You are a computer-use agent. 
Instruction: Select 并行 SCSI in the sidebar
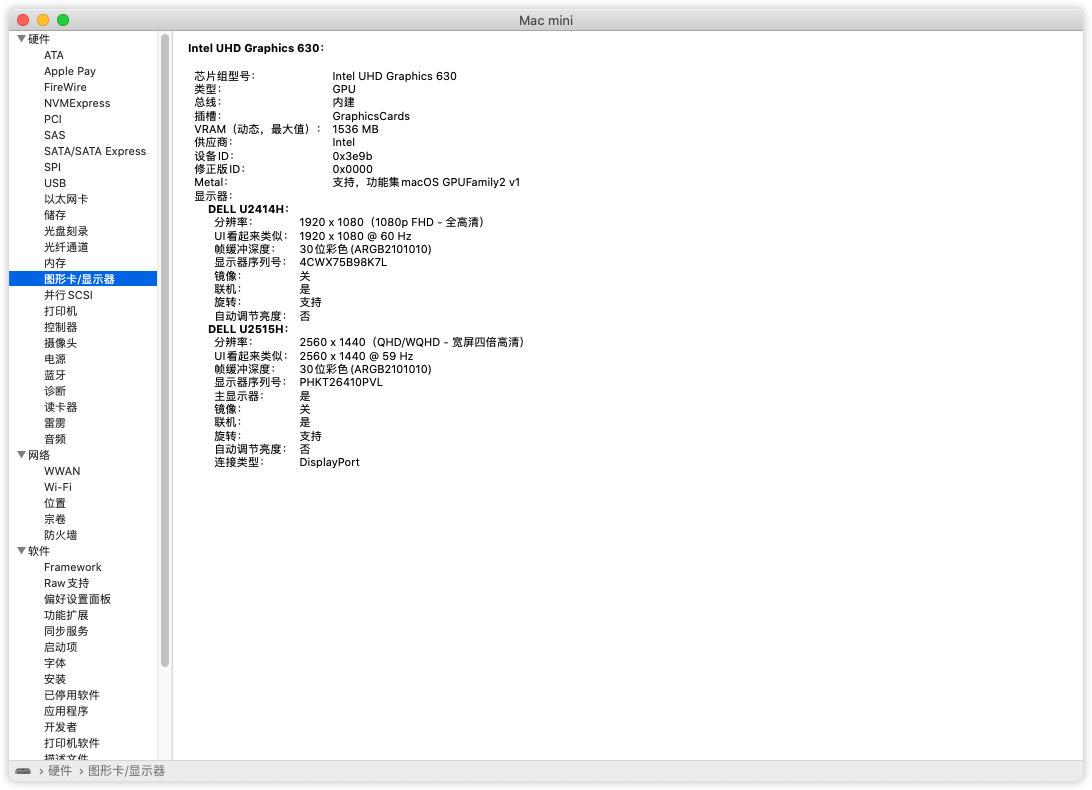[x=68, y=295]
